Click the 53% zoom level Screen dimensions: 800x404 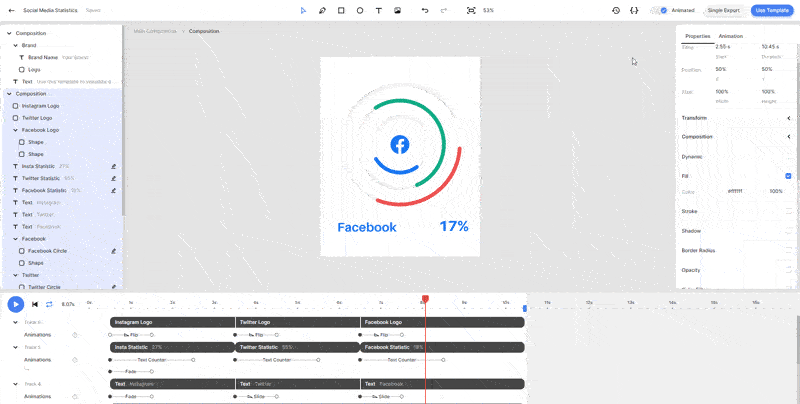[x=488, y=10]
